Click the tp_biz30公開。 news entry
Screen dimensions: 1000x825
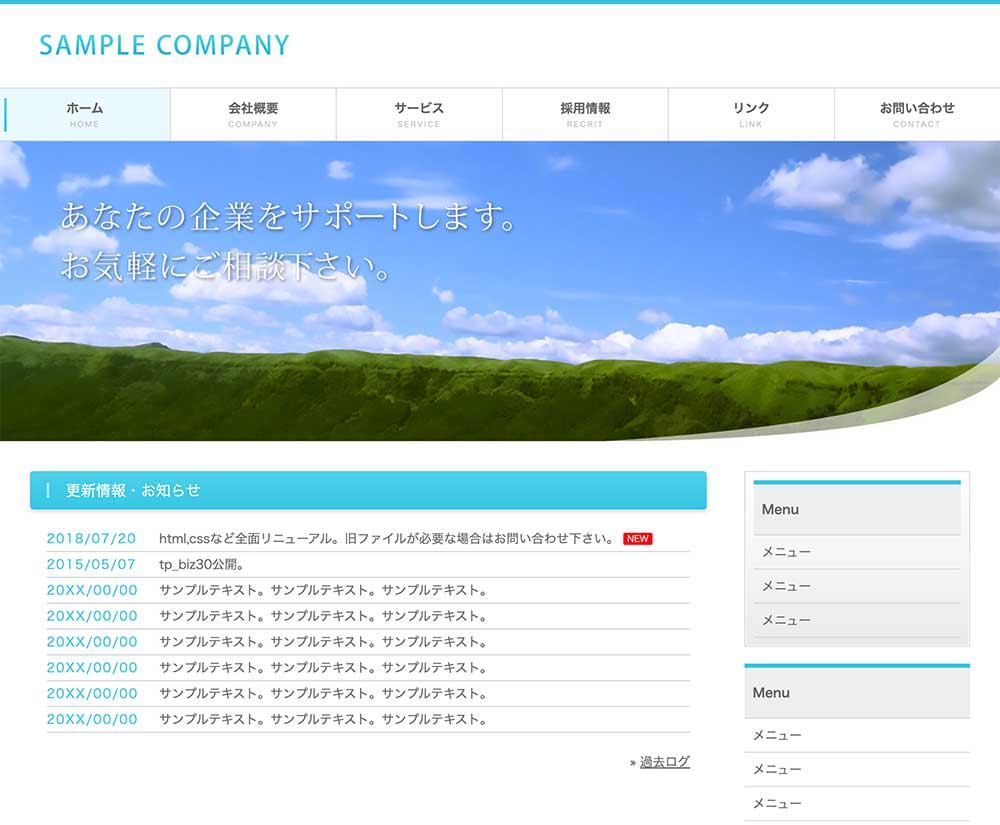click(x=202, y=564)
